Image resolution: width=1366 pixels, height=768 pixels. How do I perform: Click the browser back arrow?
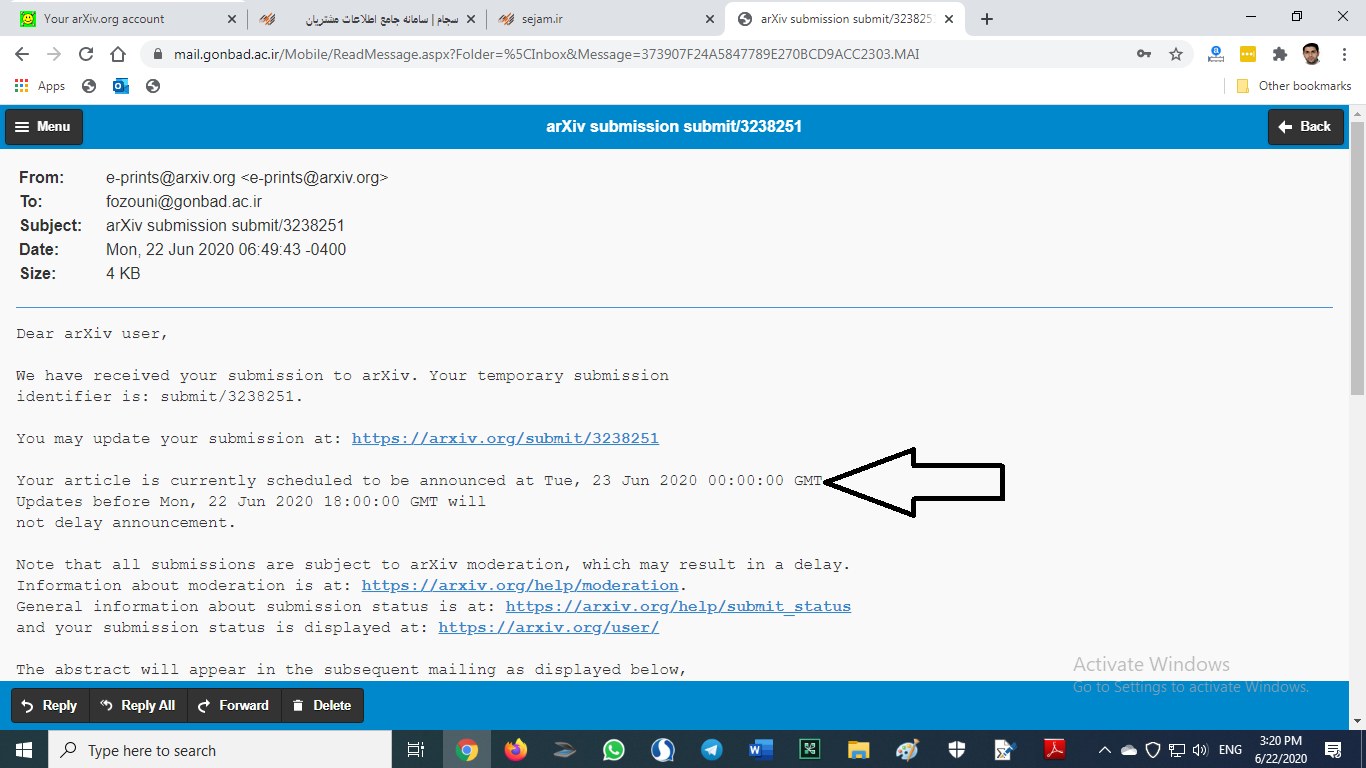[x=22, y=54]
